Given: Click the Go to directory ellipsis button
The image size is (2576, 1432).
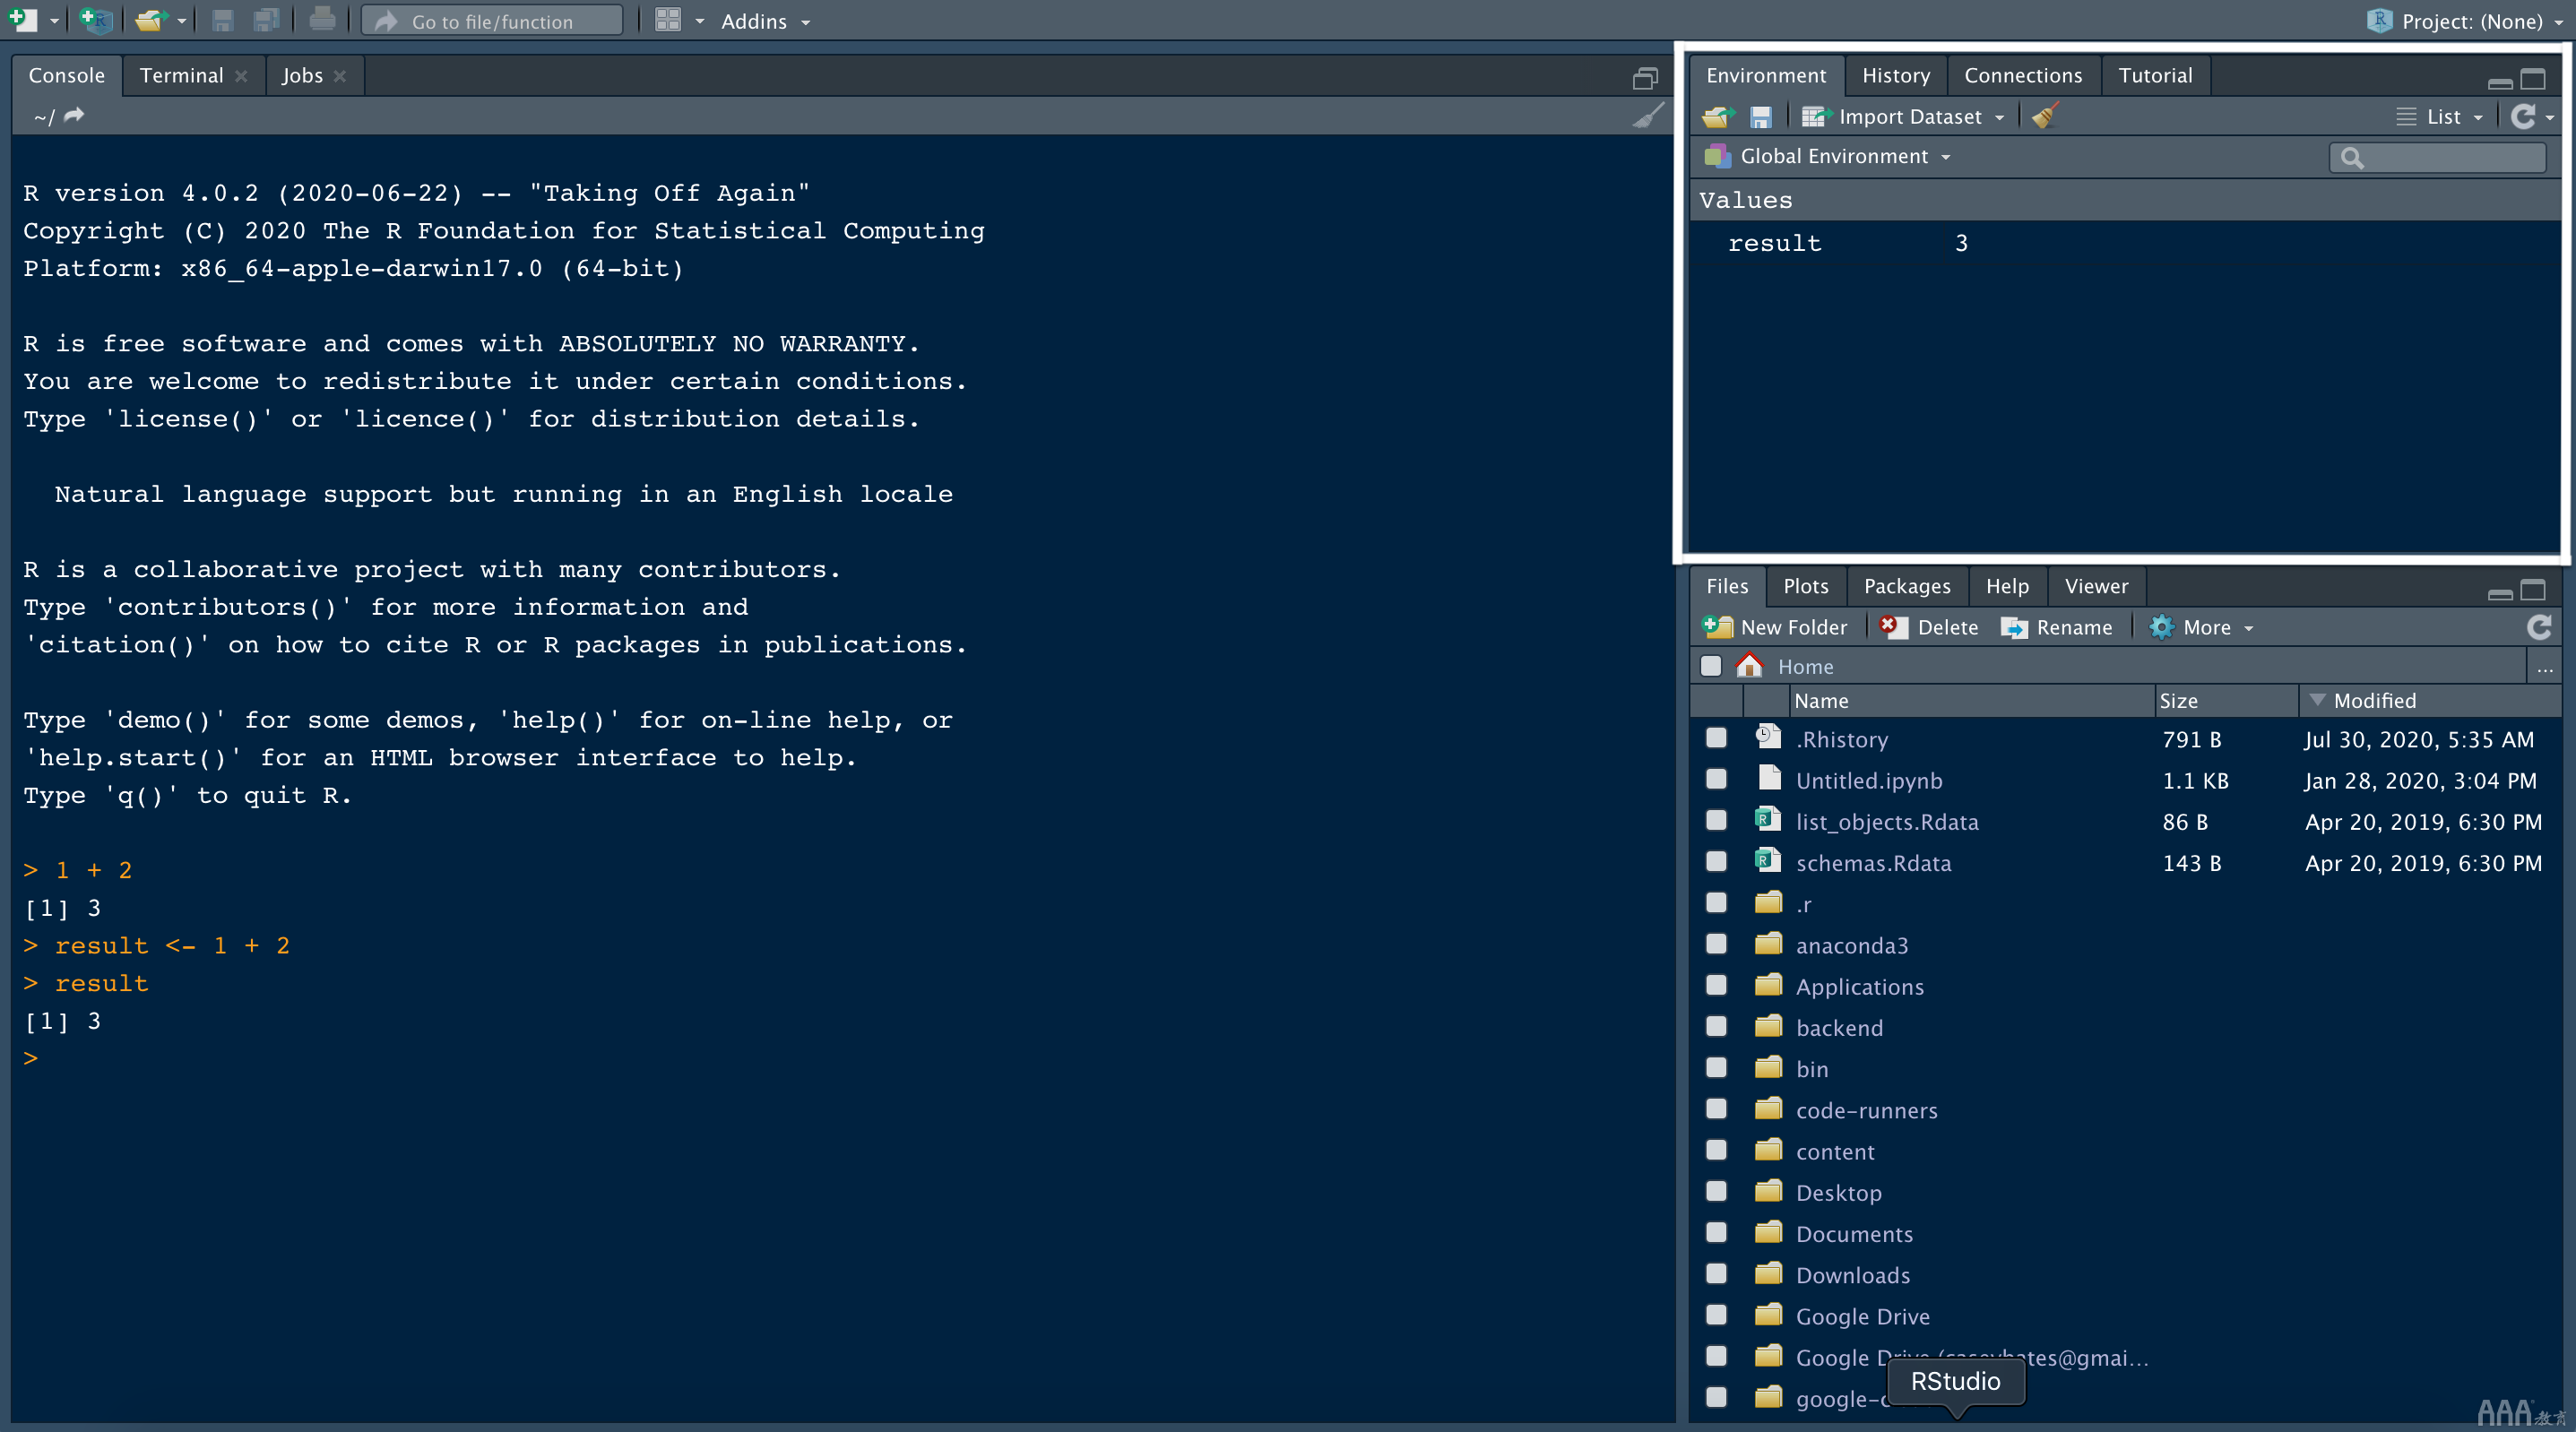Looking at the screenshot, I should pos(2544,667).
